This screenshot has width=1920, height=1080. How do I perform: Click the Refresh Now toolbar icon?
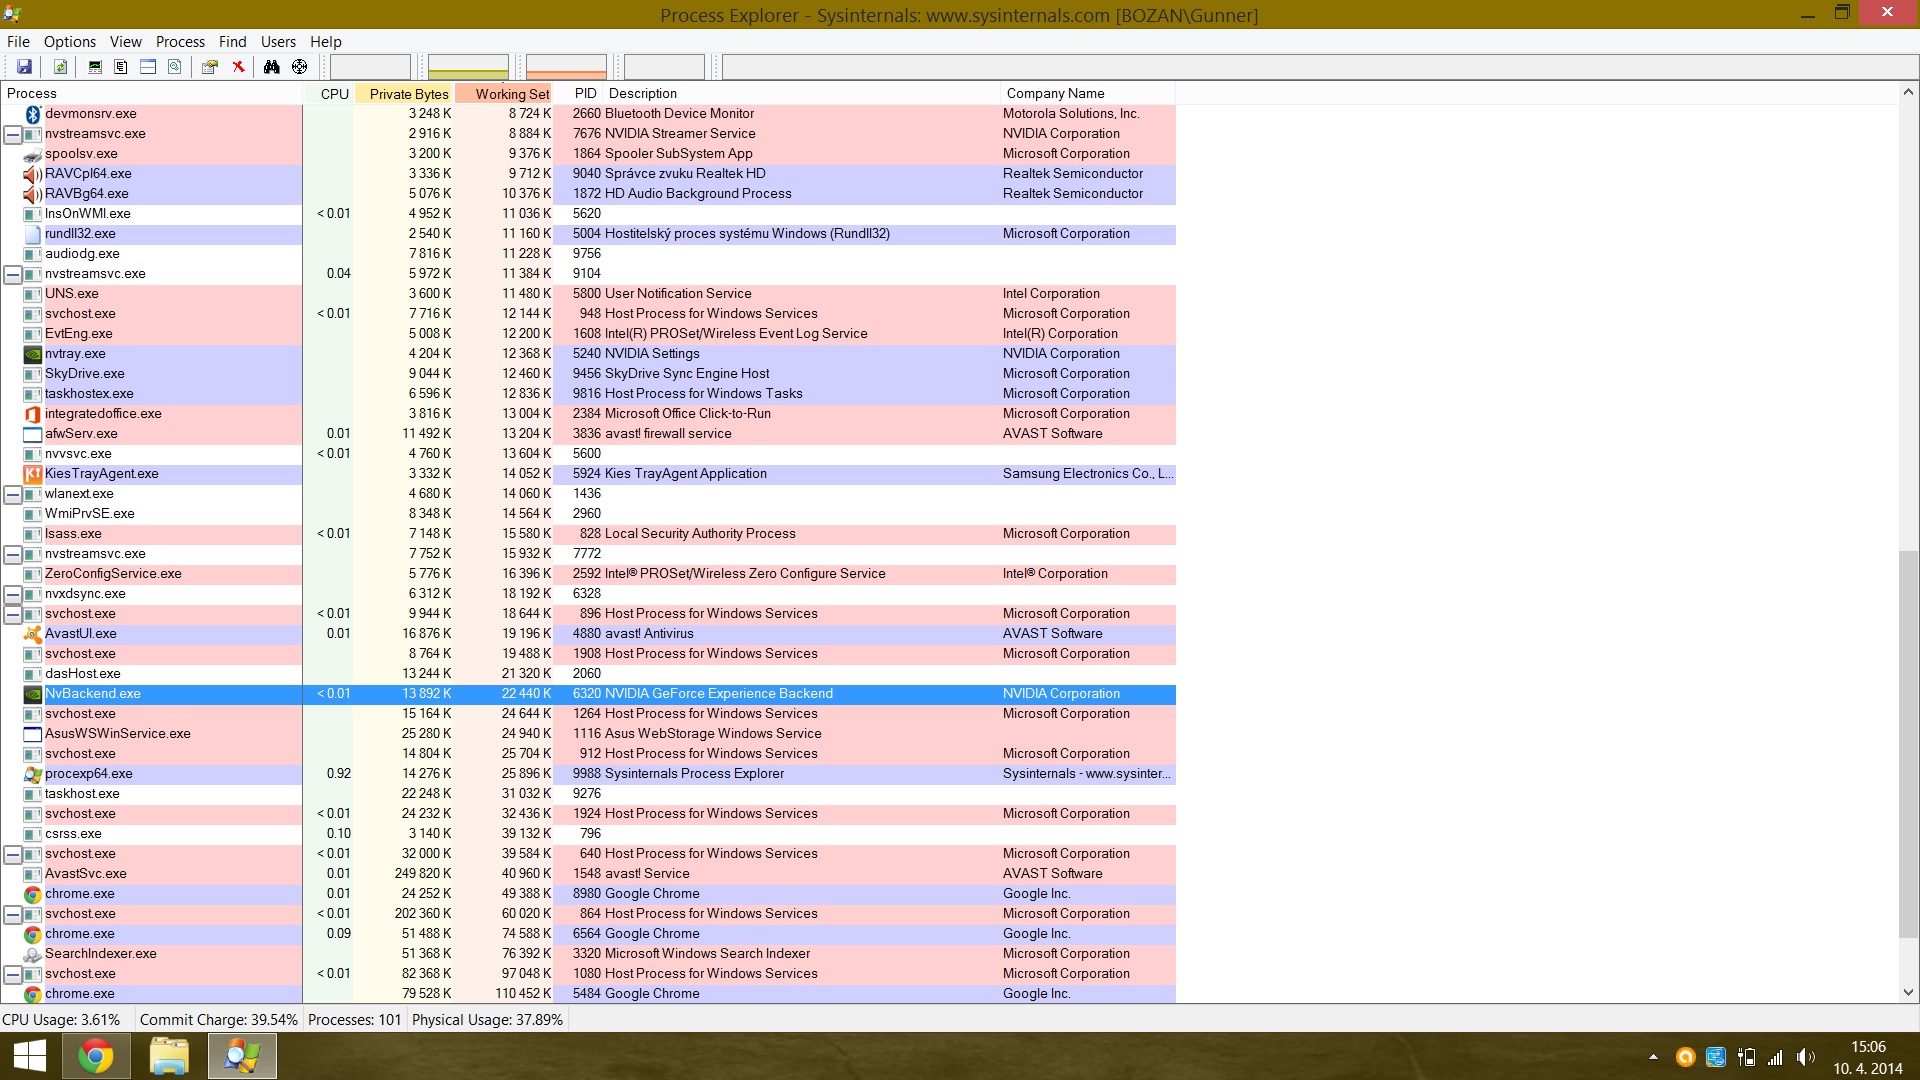tap(60, 67)
